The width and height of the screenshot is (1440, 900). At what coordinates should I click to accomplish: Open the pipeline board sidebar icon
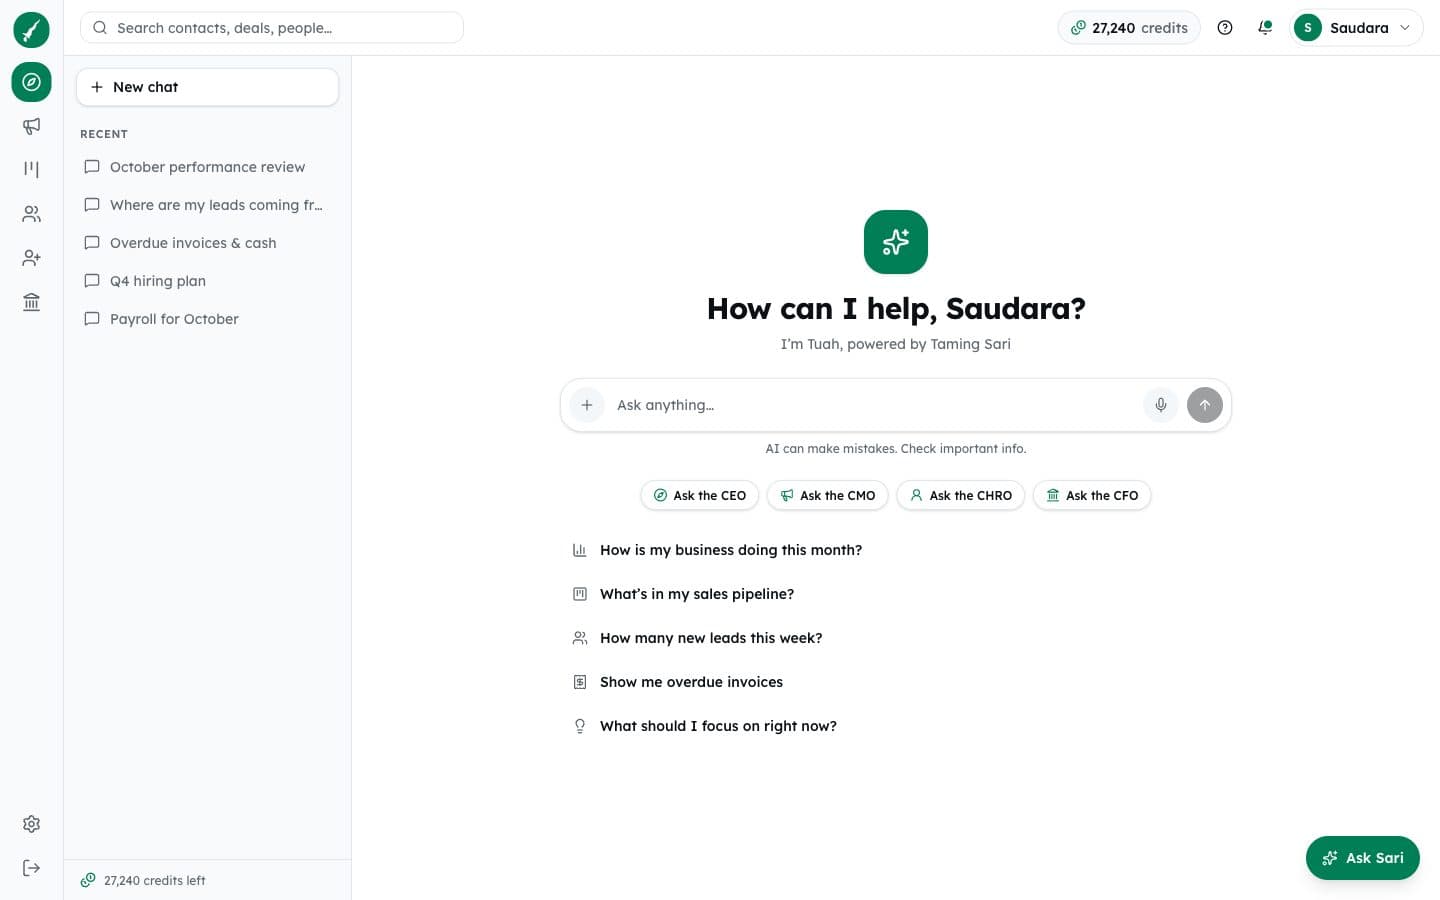pyautogui.click(x=31, y=170)
